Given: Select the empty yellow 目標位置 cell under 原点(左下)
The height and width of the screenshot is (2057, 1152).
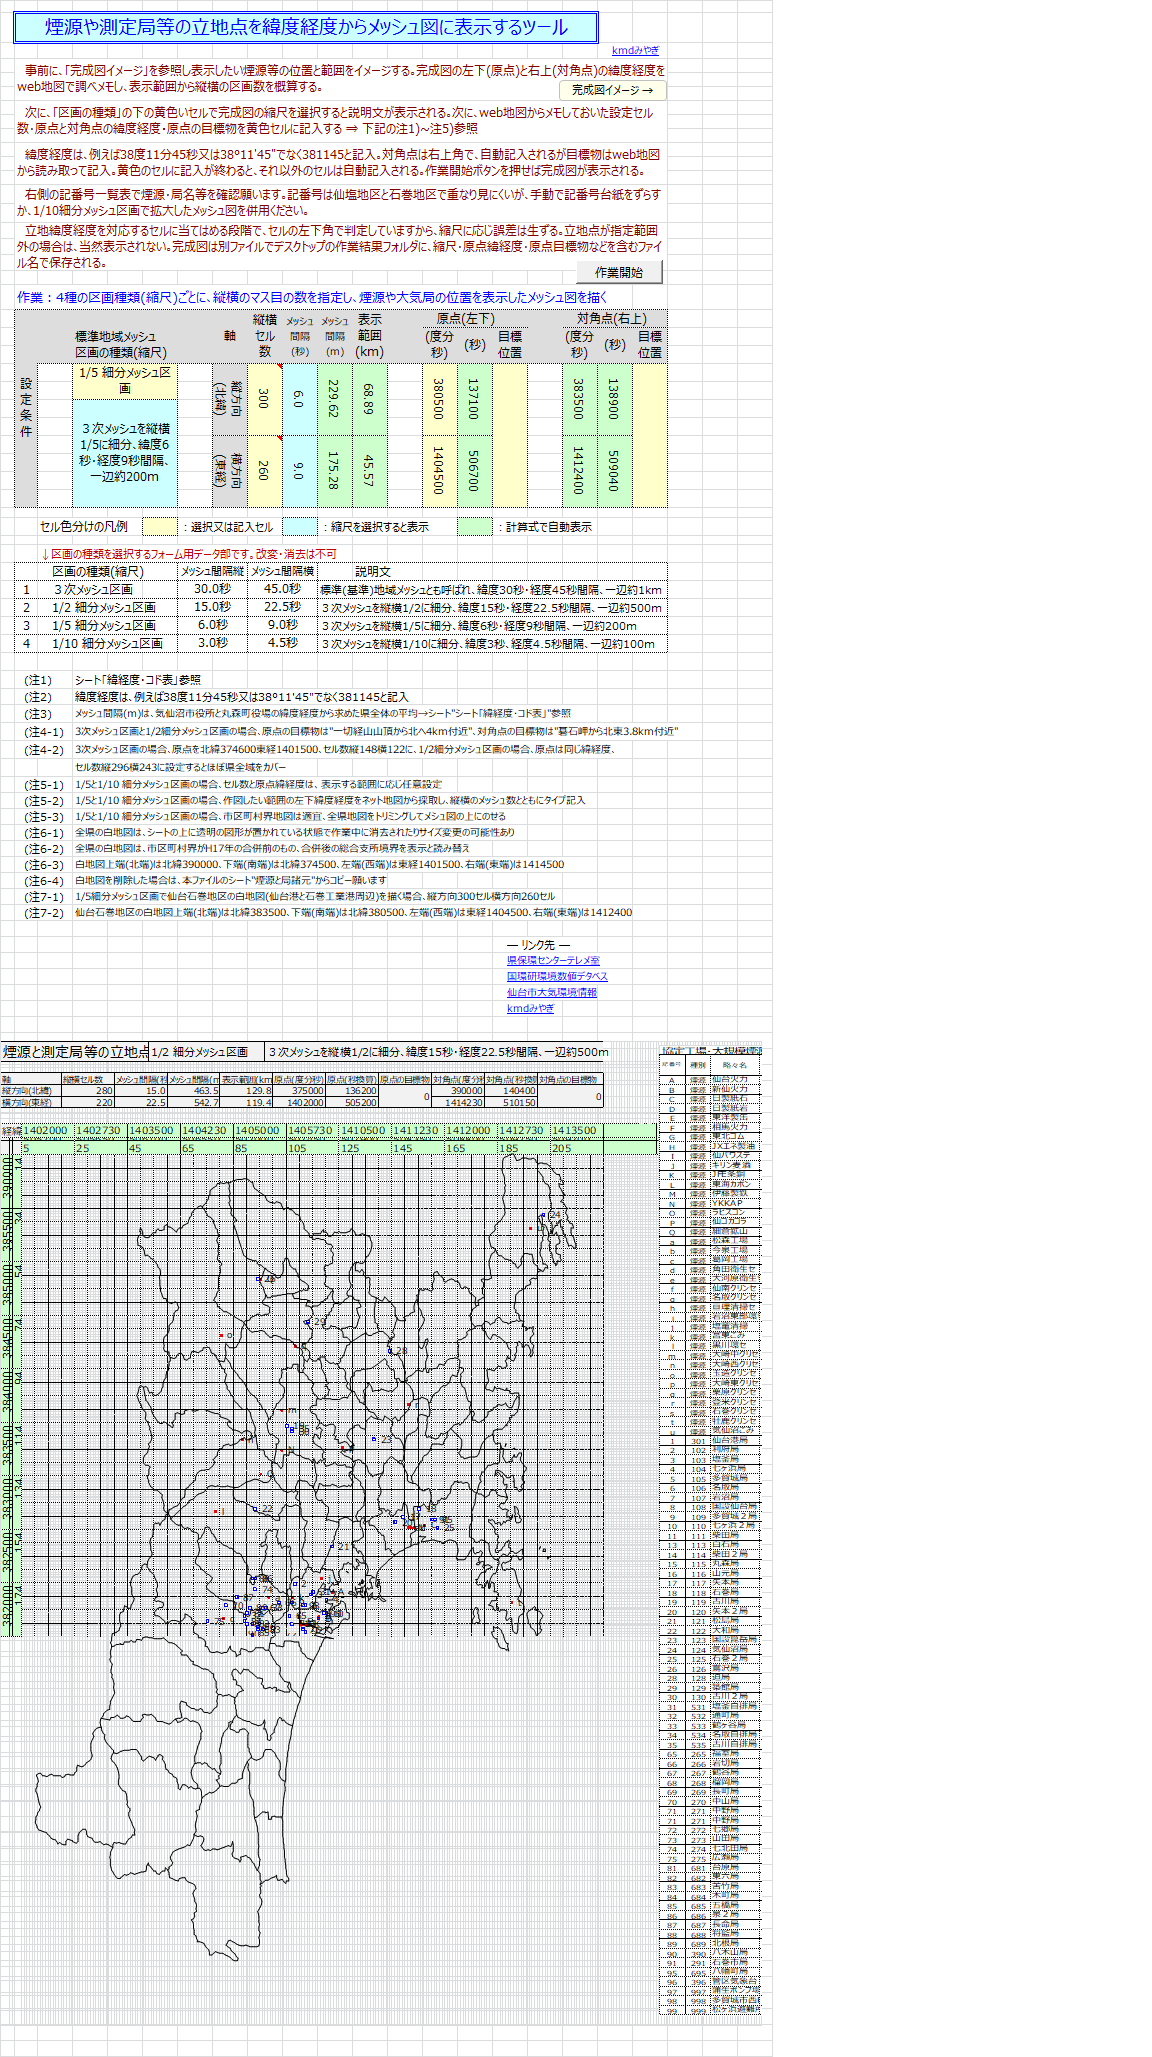Looking at the screenshot, I should (510, 435).
